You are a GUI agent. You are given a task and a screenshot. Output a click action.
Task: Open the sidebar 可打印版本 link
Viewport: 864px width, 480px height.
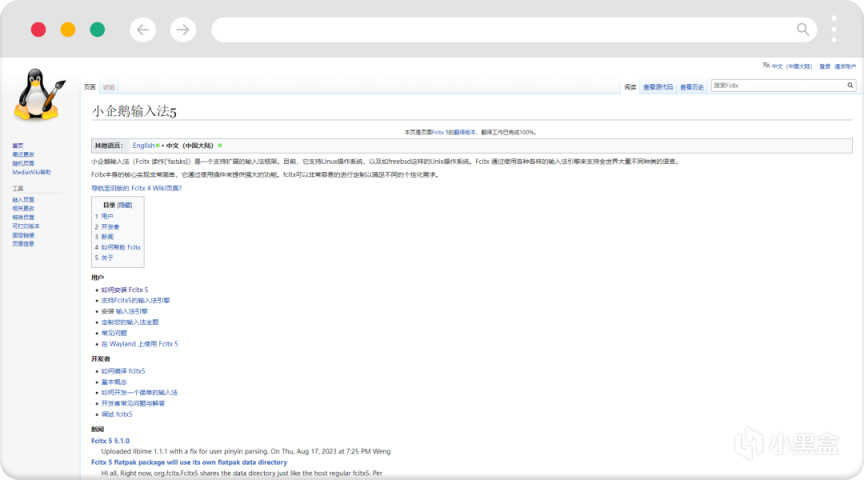tap(26, 226)
